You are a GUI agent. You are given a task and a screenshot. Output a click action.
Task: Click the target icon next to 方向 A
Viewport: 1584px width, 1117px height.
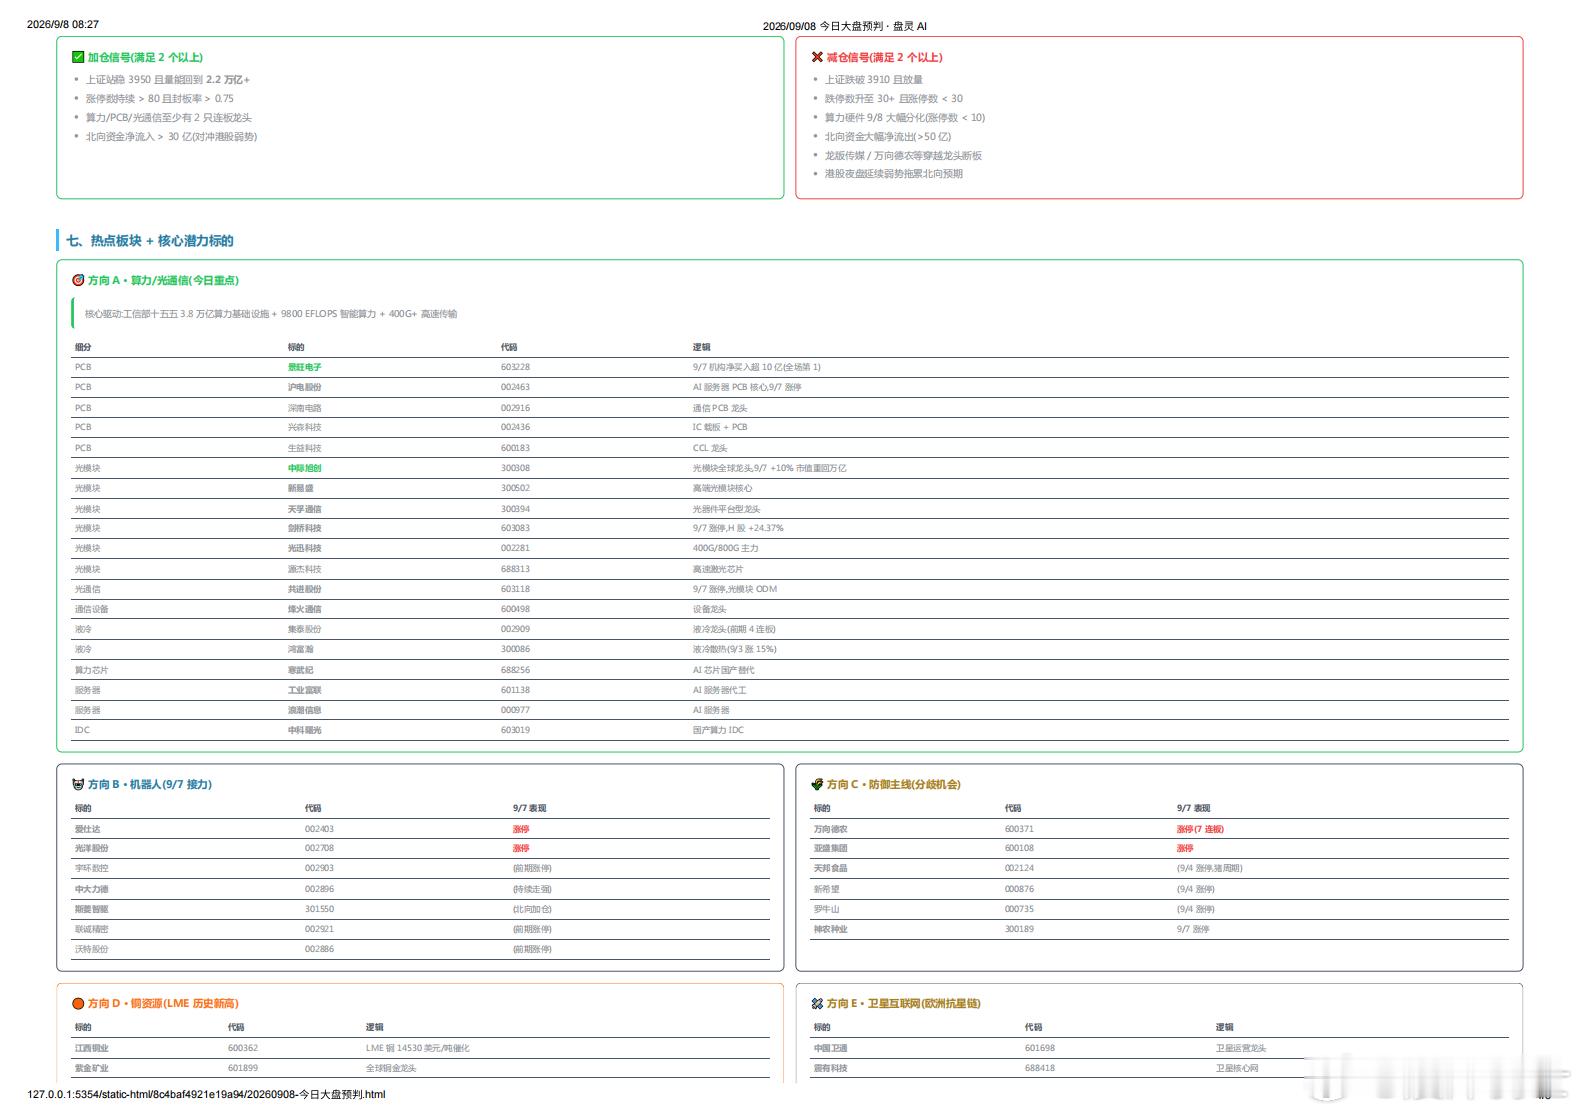[x=78, y=280]
